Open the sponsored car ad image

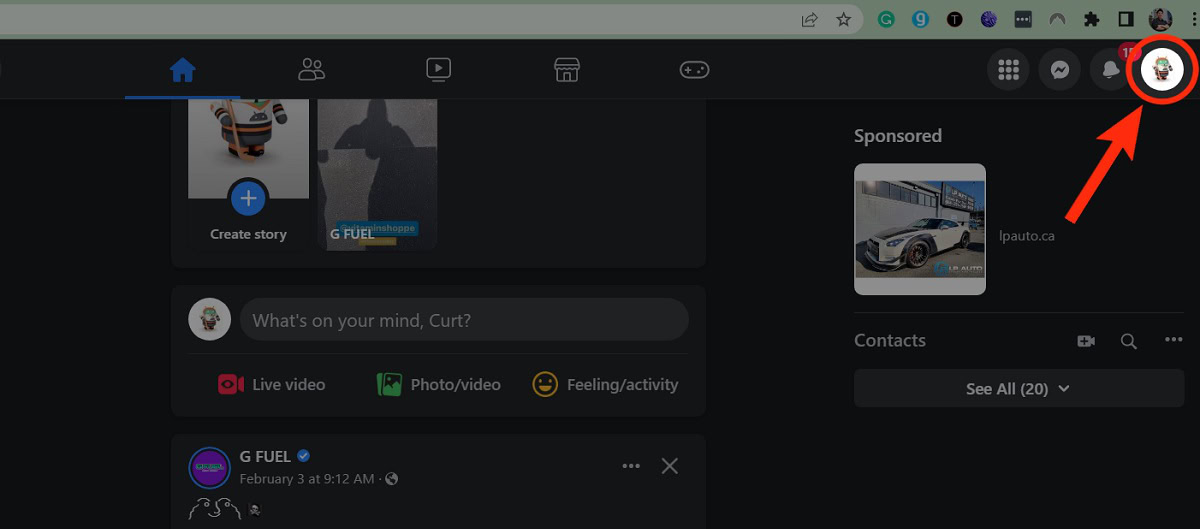[920, 229]
